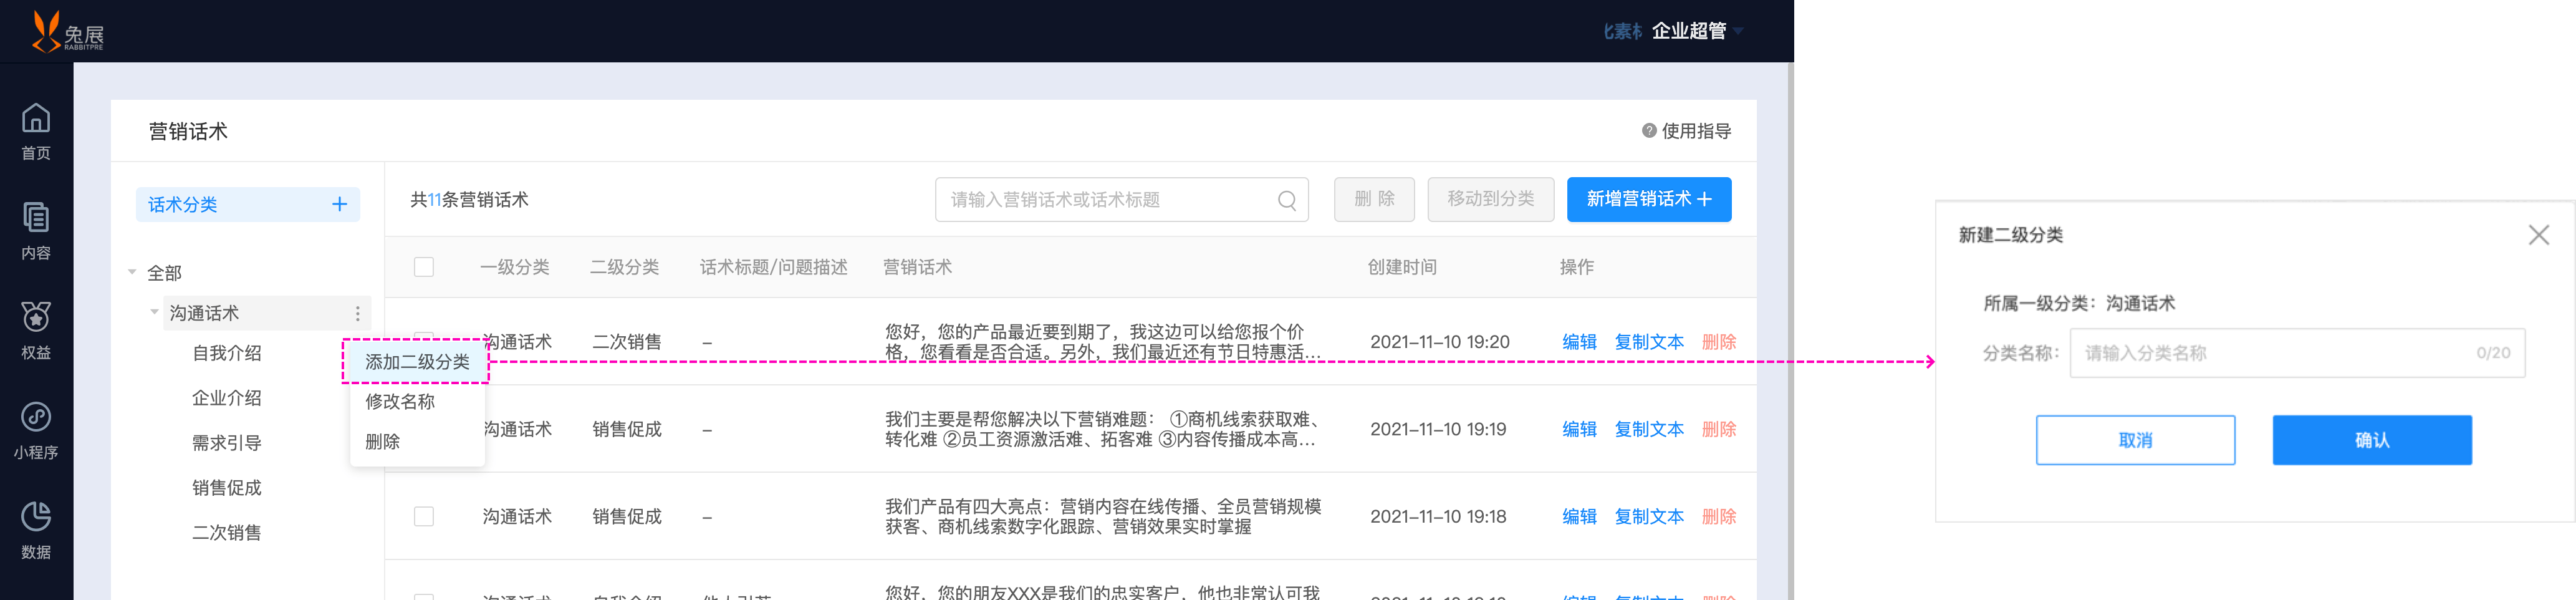
Task: Click the 一级分类 column header
Action: (x=514, y=267)
